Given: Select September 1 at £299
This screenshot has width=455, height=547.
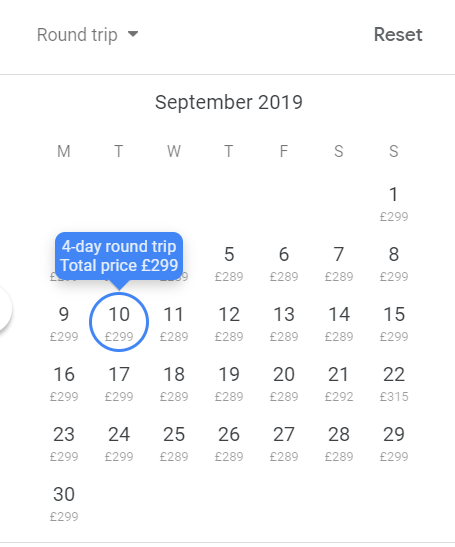Looking at the screenshot, I should (x=394, y=202).
